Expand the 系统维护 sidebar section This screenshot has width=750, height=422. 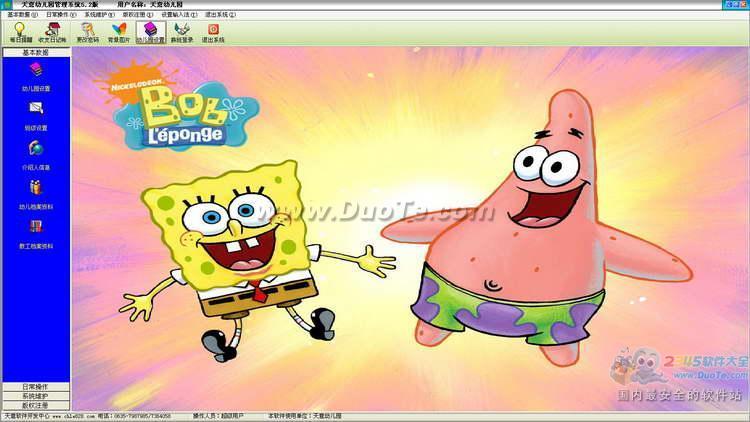(36, 396)
